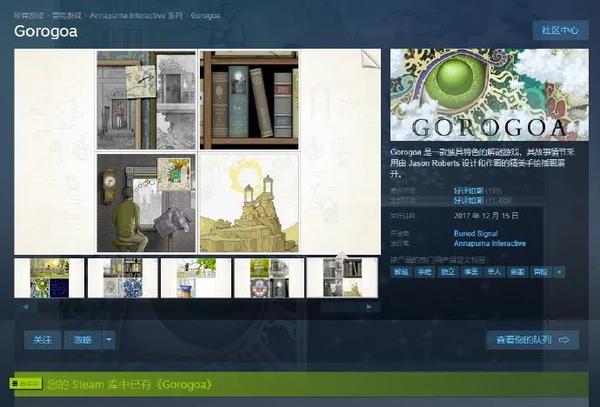Screen dimensions: 600x407
Task: Click the 忽略 ignore button
Action: pyautogui.click(x=83, y=340)
